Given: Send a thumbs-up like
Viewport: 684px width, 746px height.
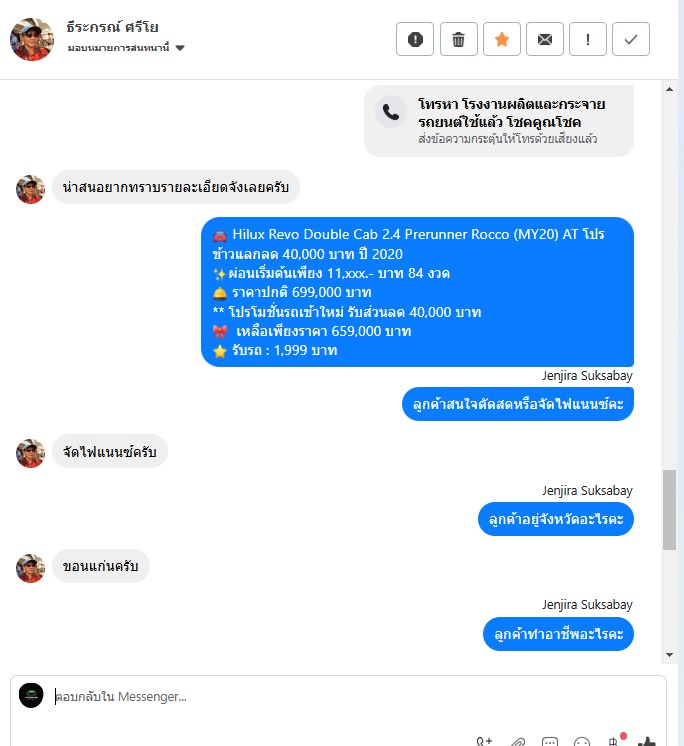Looking at the screenshot, I should (x=647, y=741).
